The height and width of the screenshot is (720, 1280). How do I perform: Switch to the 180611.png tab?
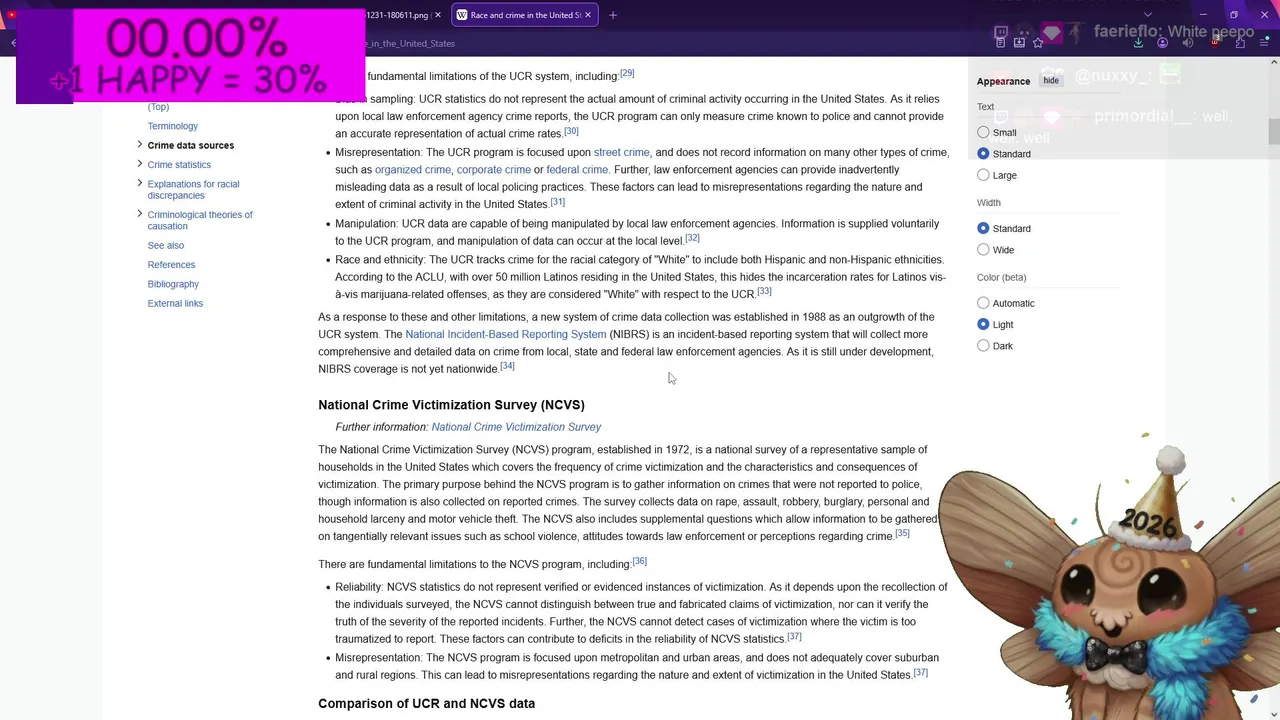point(398,15)
